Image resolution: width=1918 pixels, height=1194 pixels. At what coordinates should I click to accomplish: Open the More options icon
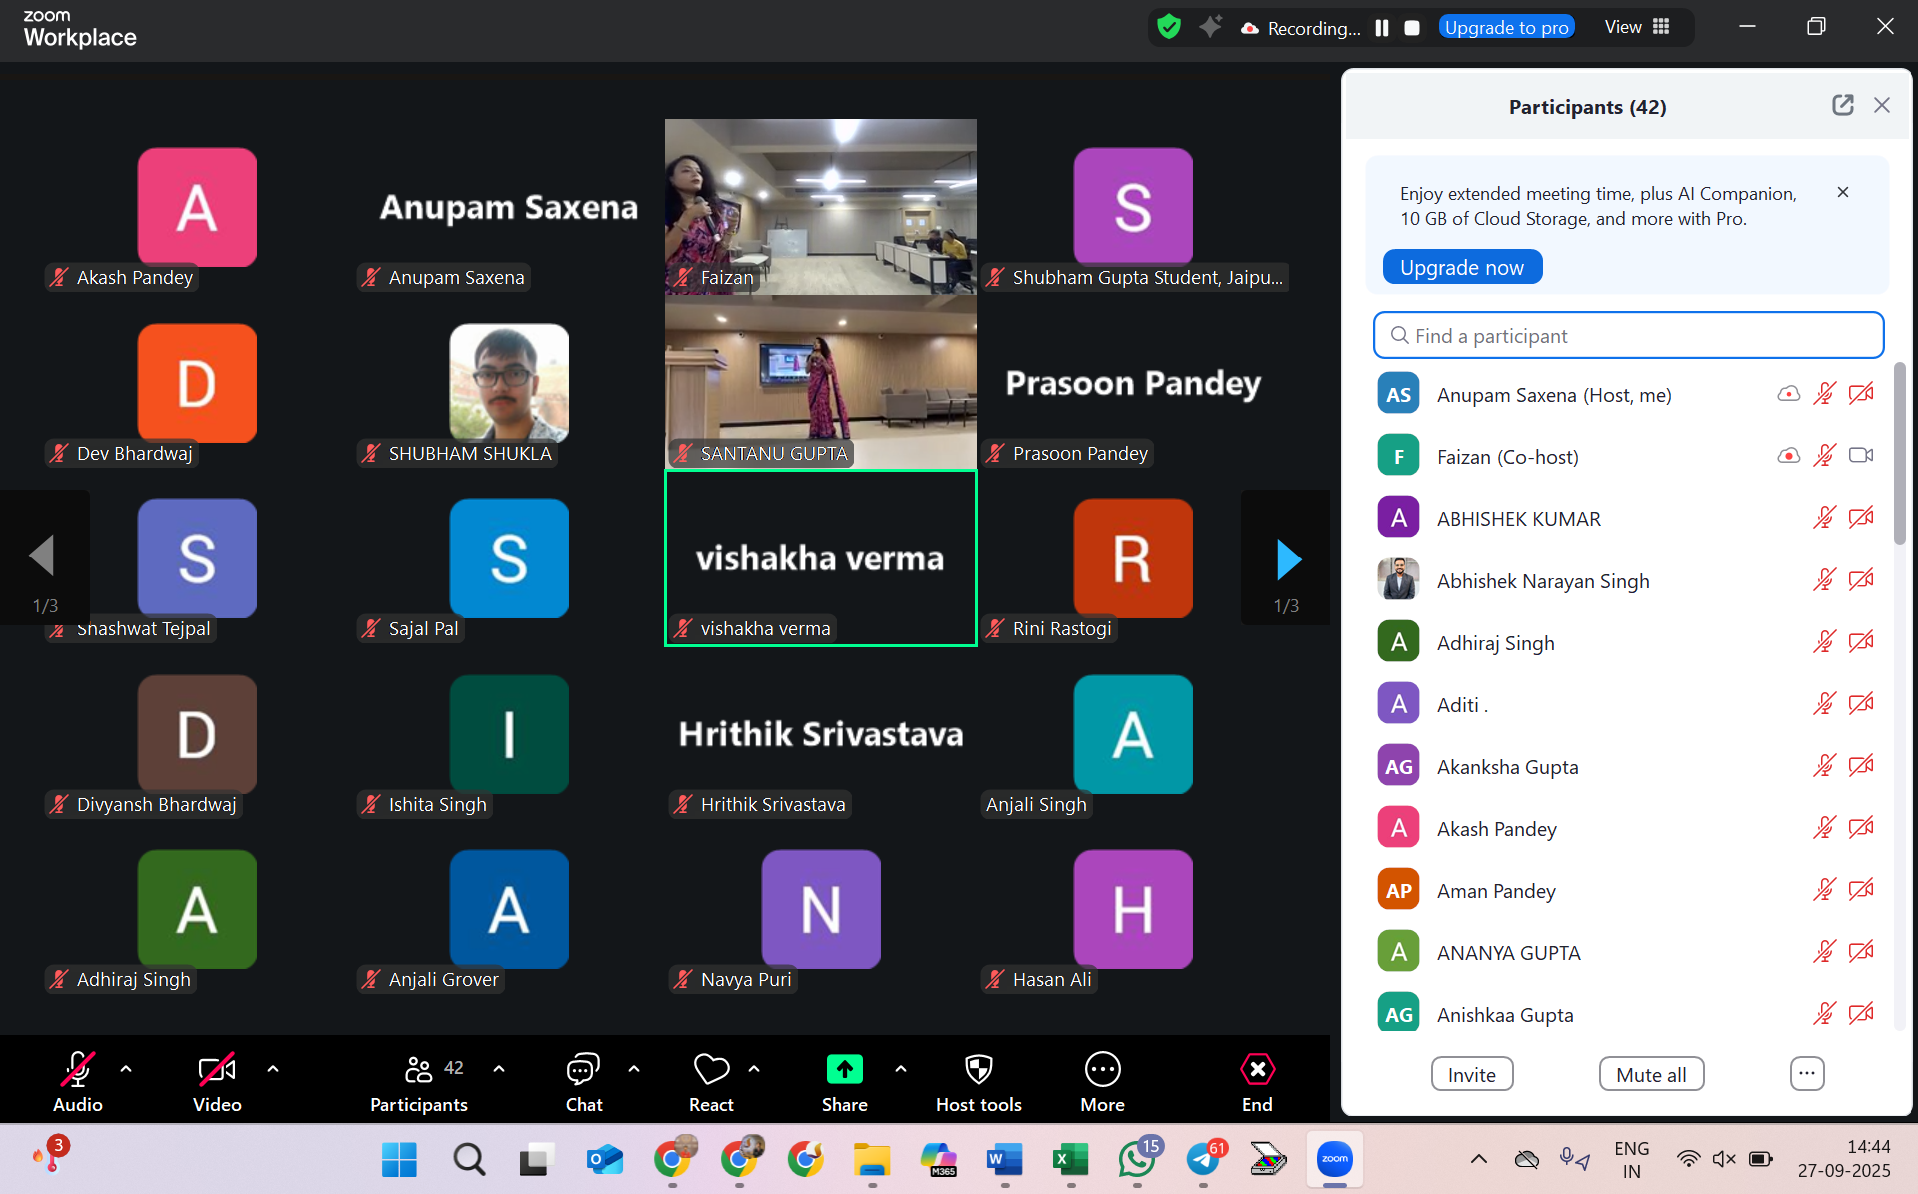tap(1102, 1070)
